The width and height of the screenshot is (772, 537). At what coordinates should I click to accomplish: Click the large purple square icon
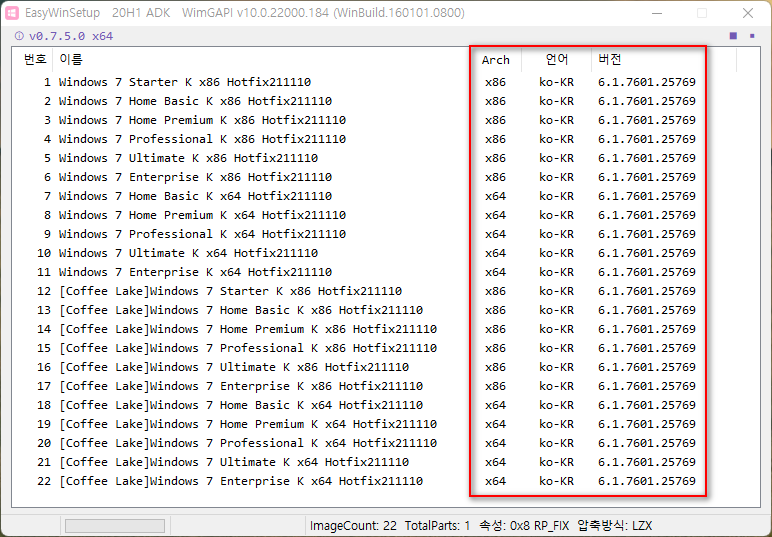[733, 36]
